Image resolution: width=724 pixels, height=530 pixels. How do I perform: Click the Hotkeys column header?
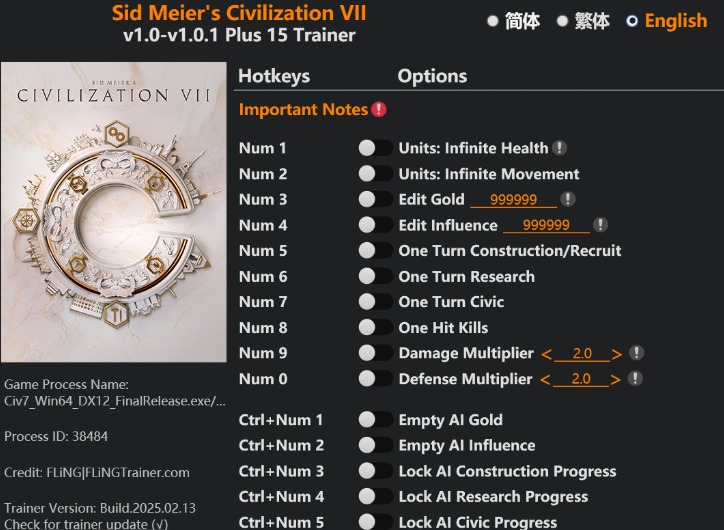pos(274,76)
